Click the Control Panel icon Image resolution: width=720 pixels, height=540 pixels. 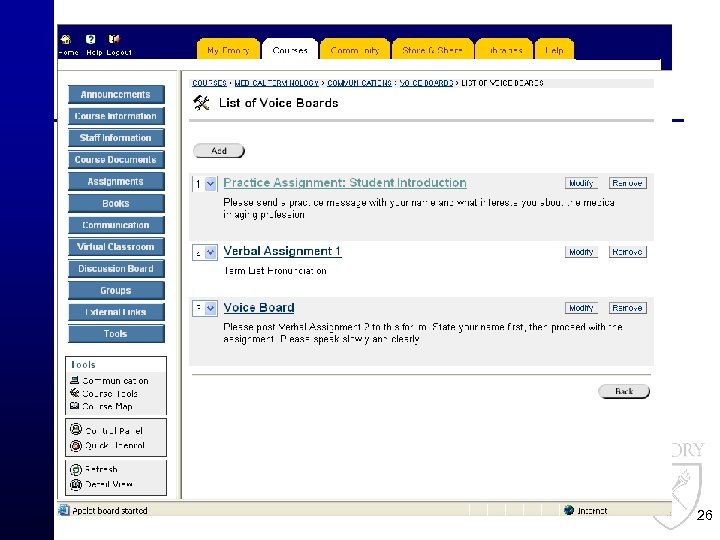76,430
